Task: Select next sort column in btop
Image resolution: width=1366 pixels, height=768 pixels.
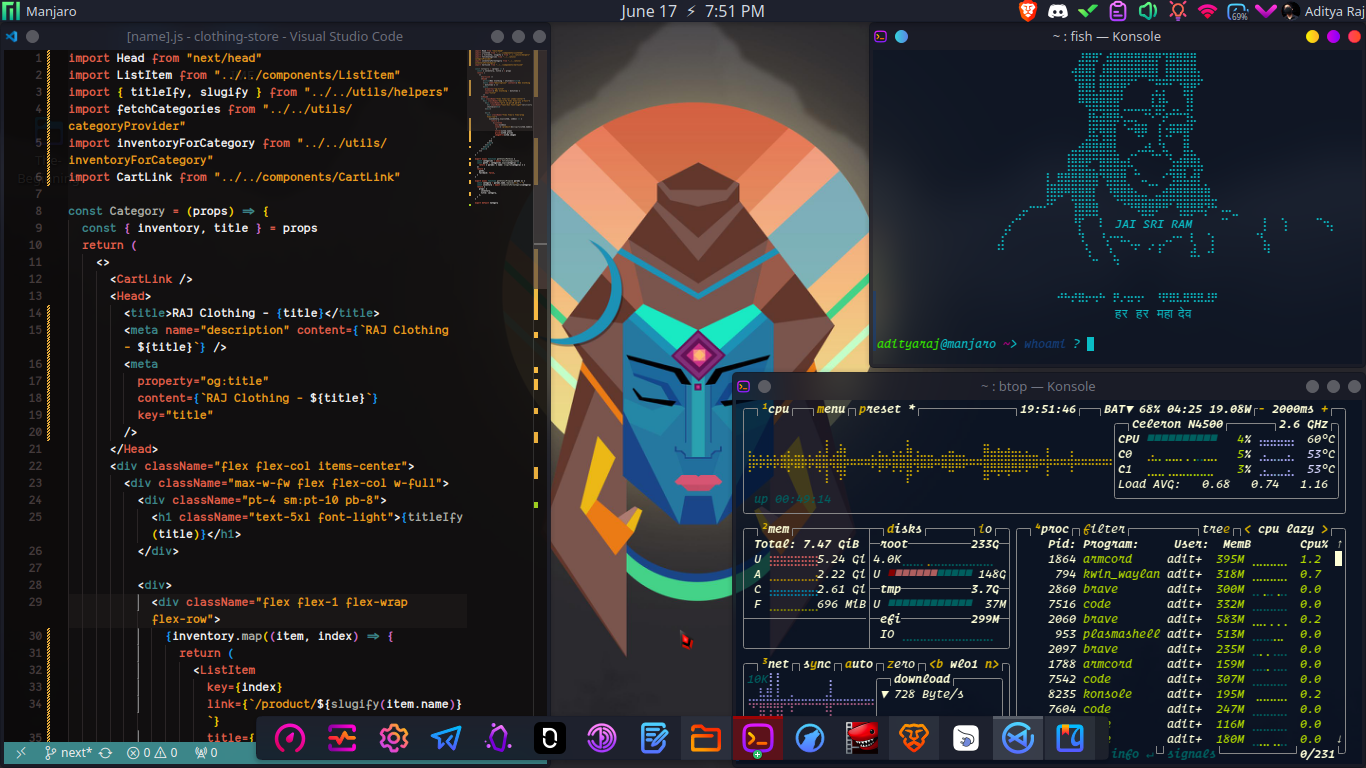Action: click(x=1325, y=529)
